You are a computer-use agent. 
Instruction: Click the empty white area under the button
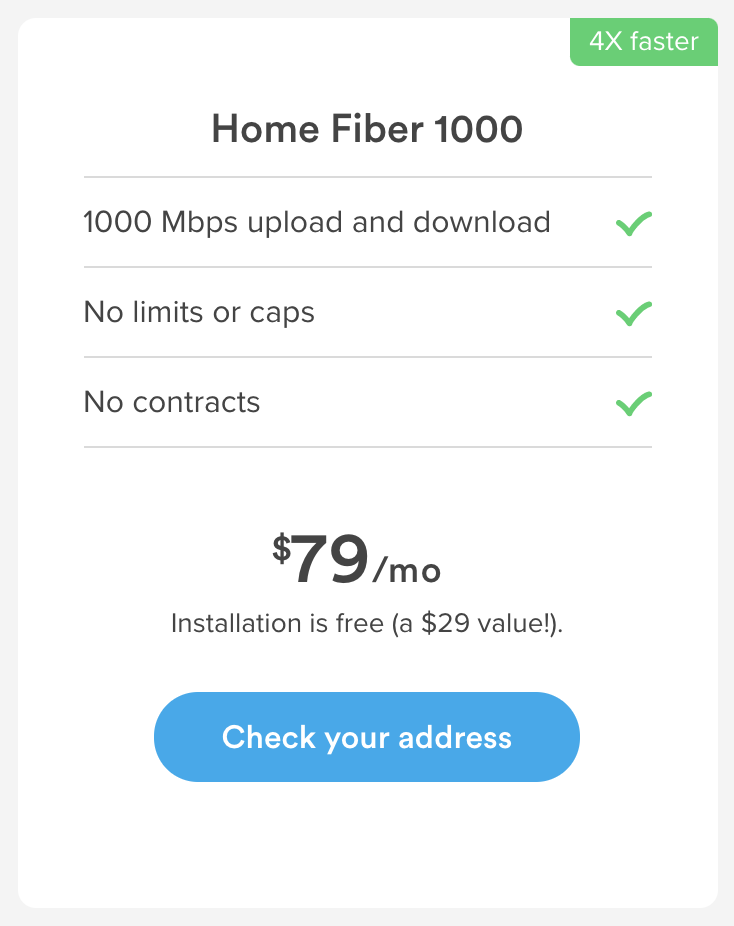[x=367, y=845]
